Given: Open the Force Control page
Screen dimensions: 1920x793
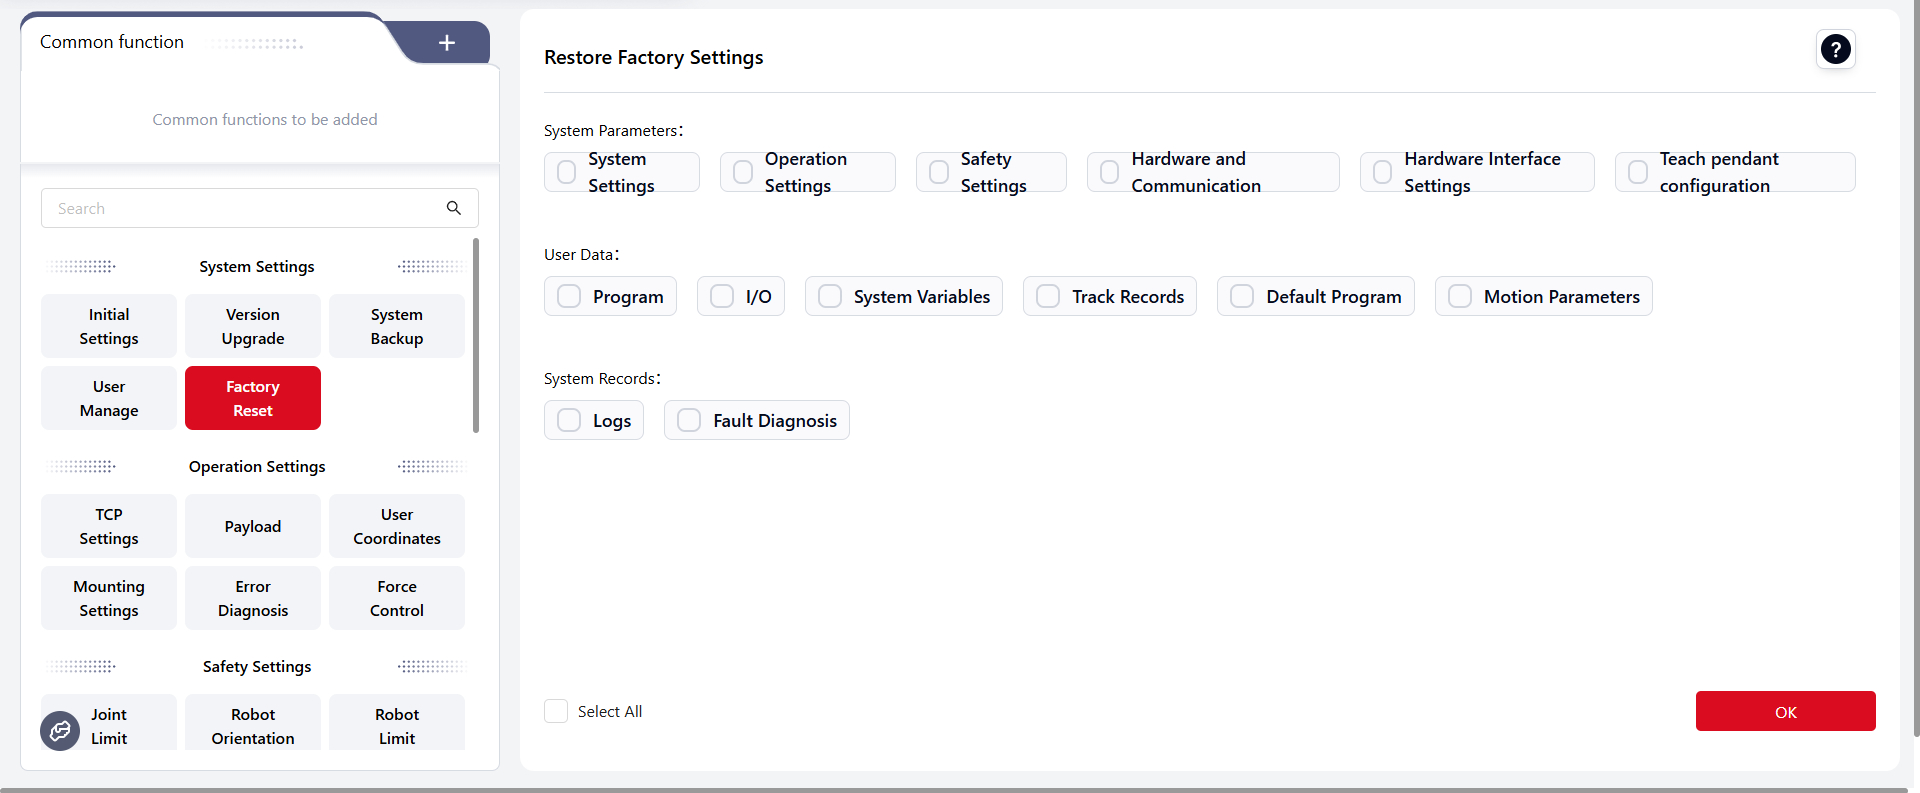Looking at the screenshot, I should pos(397,598).
